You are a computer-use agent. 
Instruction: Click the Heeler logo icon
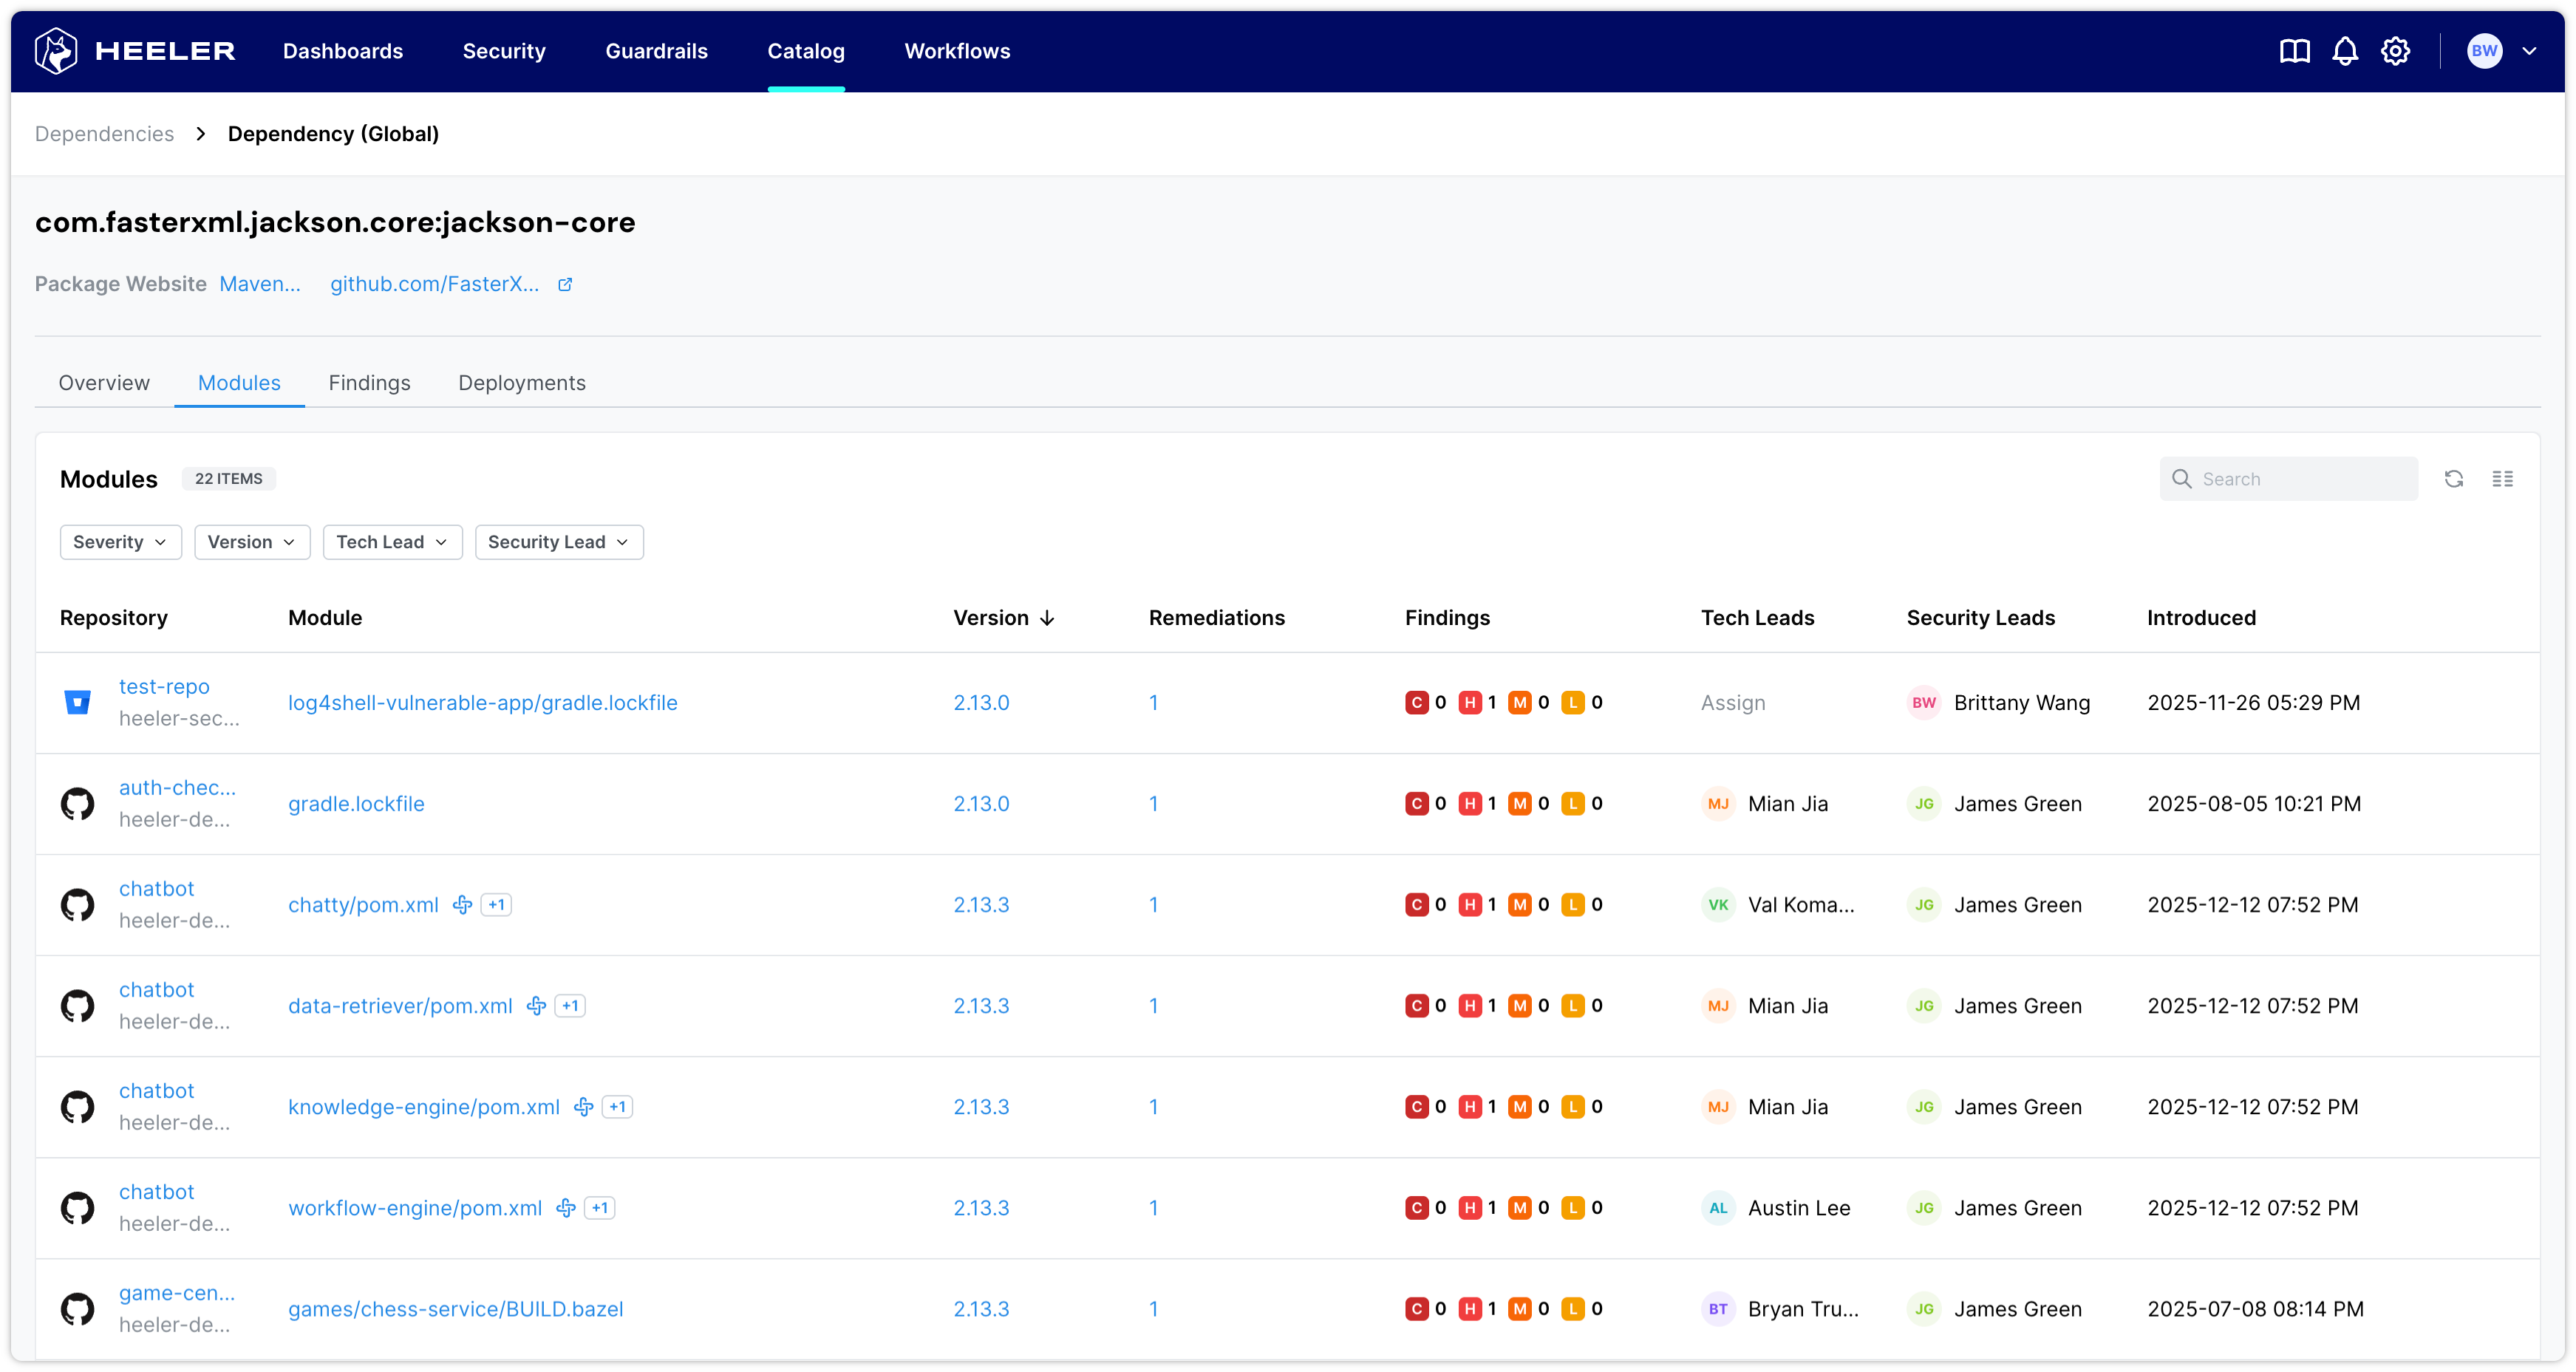click(57, 51)
